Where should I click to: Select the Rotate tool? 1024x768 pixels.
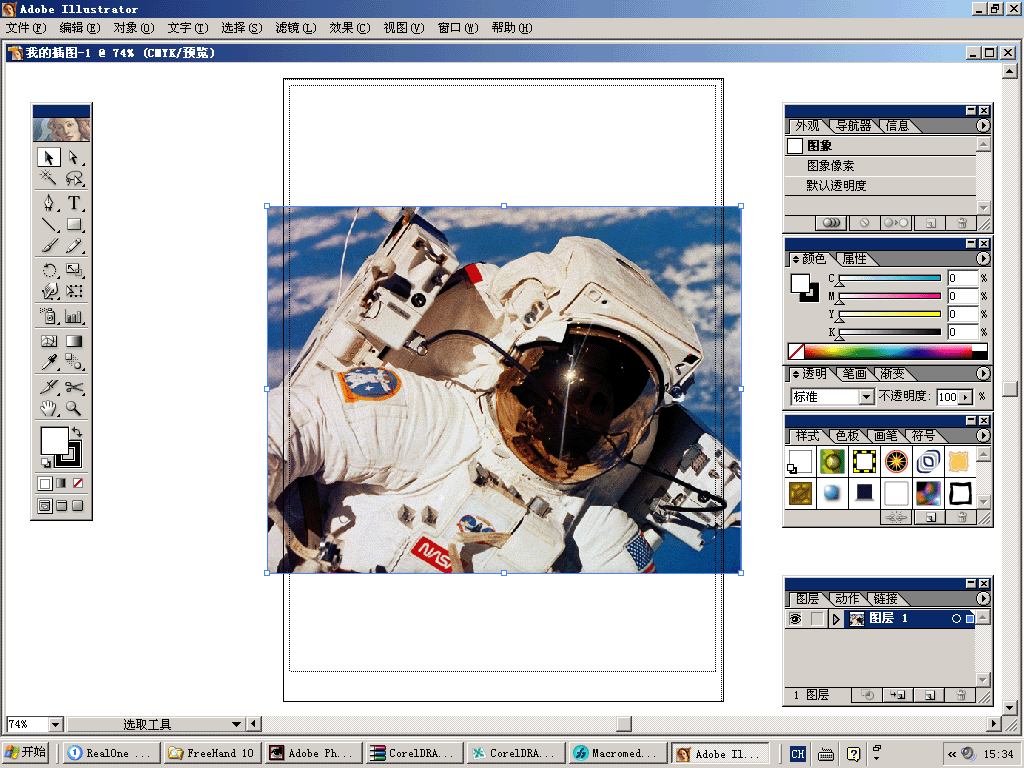coord(48,270)
